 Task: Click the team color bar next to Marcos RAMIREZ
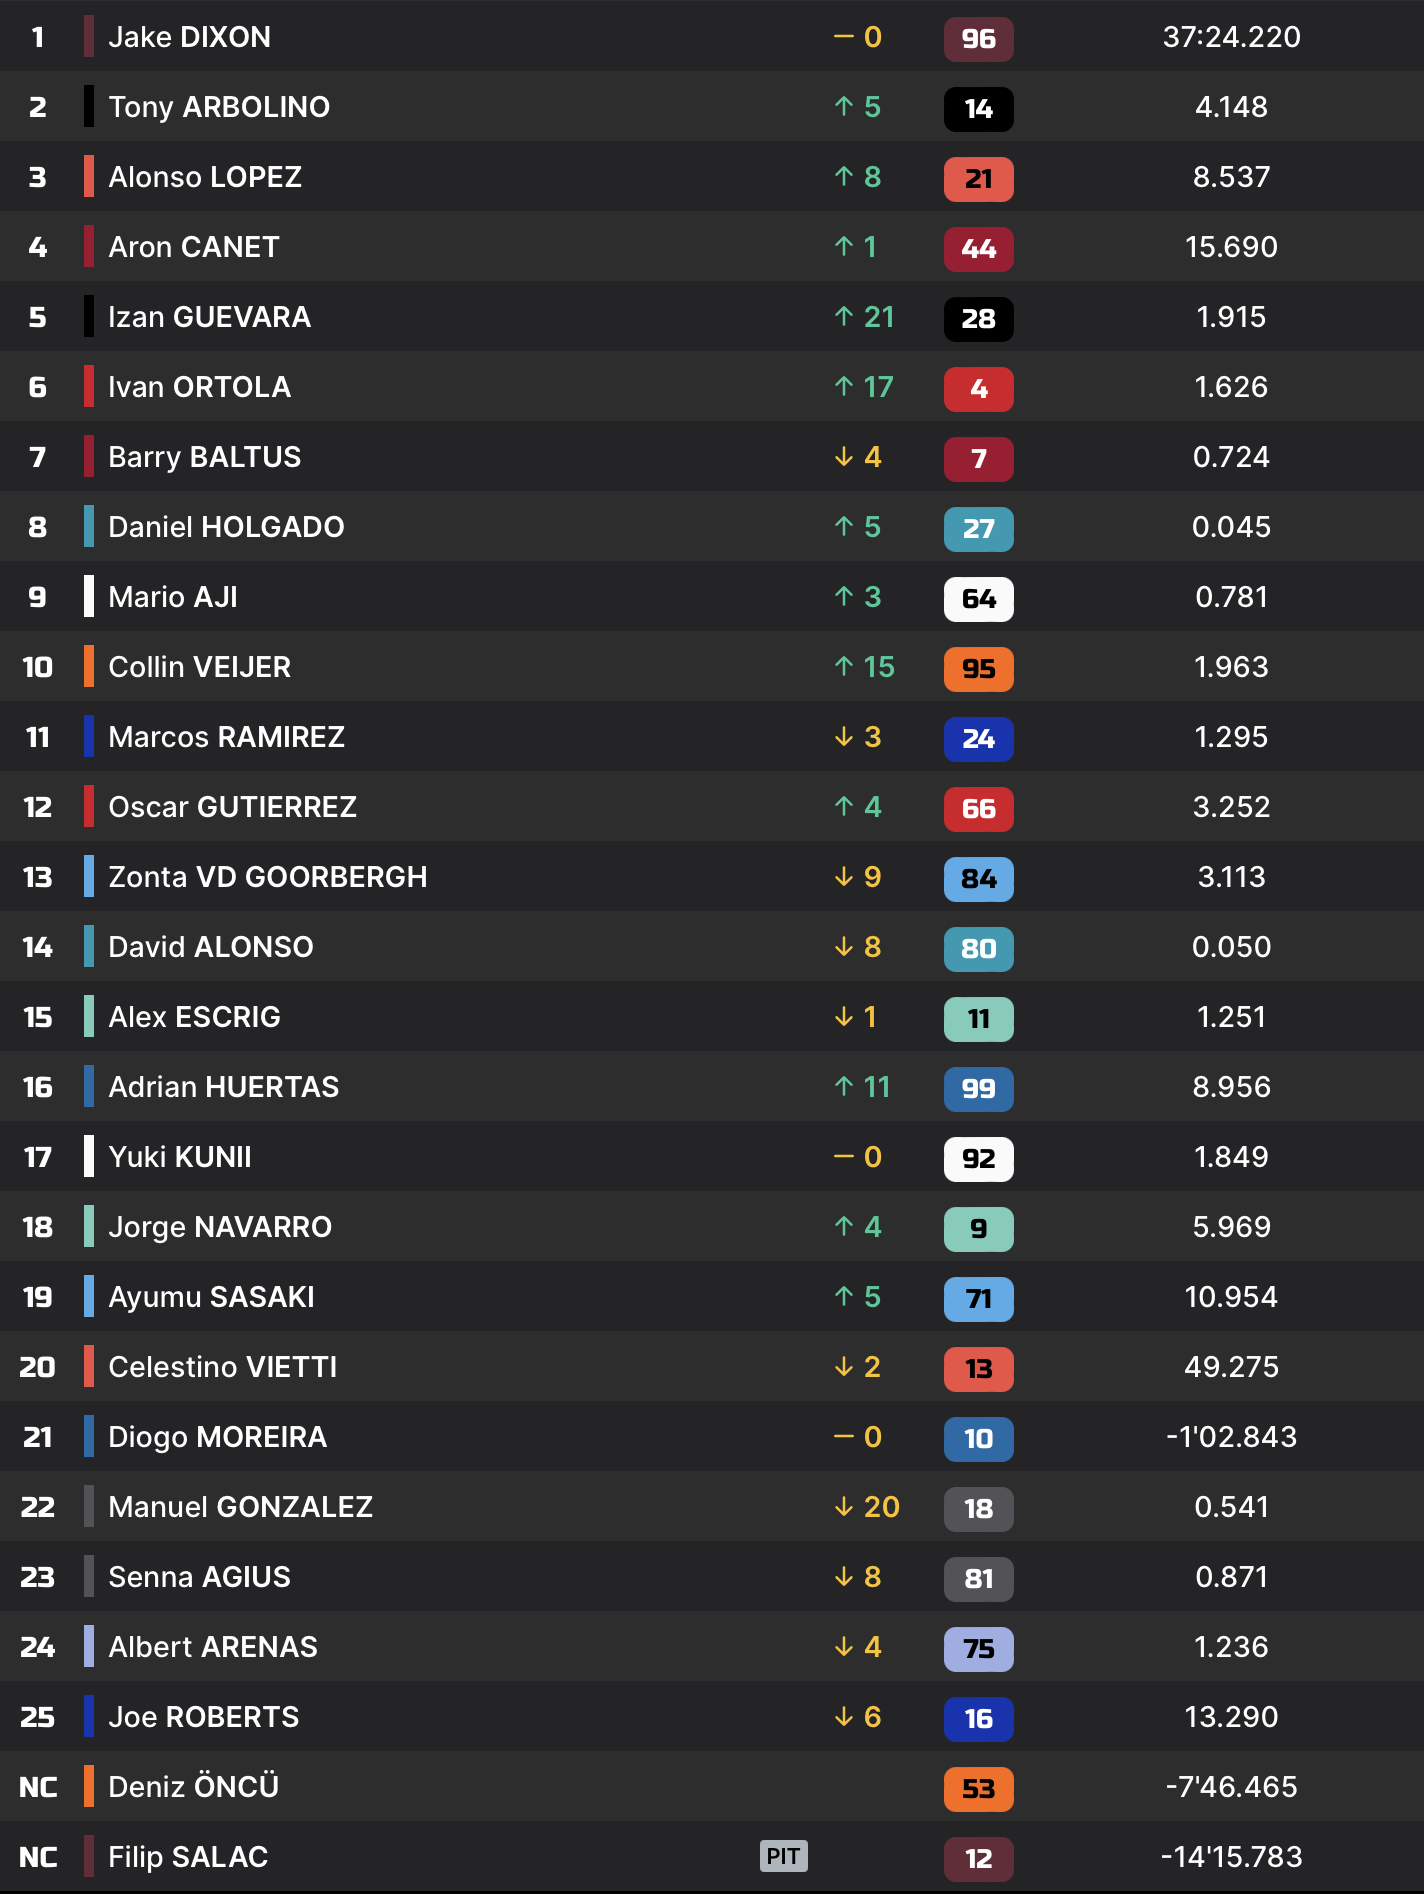[89, 737]
